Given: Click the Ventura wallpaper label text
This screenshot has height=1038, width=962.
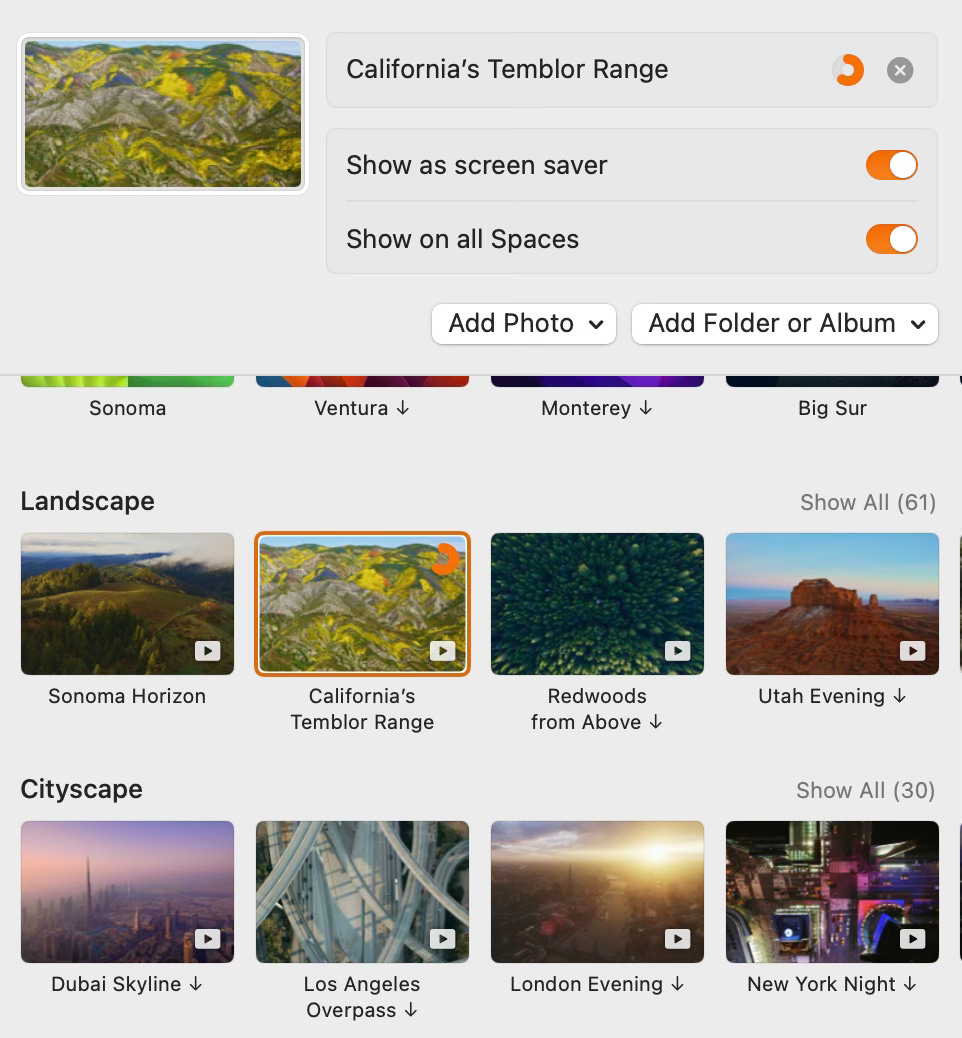Looking at the screenshot, I should tap(351, 408).
